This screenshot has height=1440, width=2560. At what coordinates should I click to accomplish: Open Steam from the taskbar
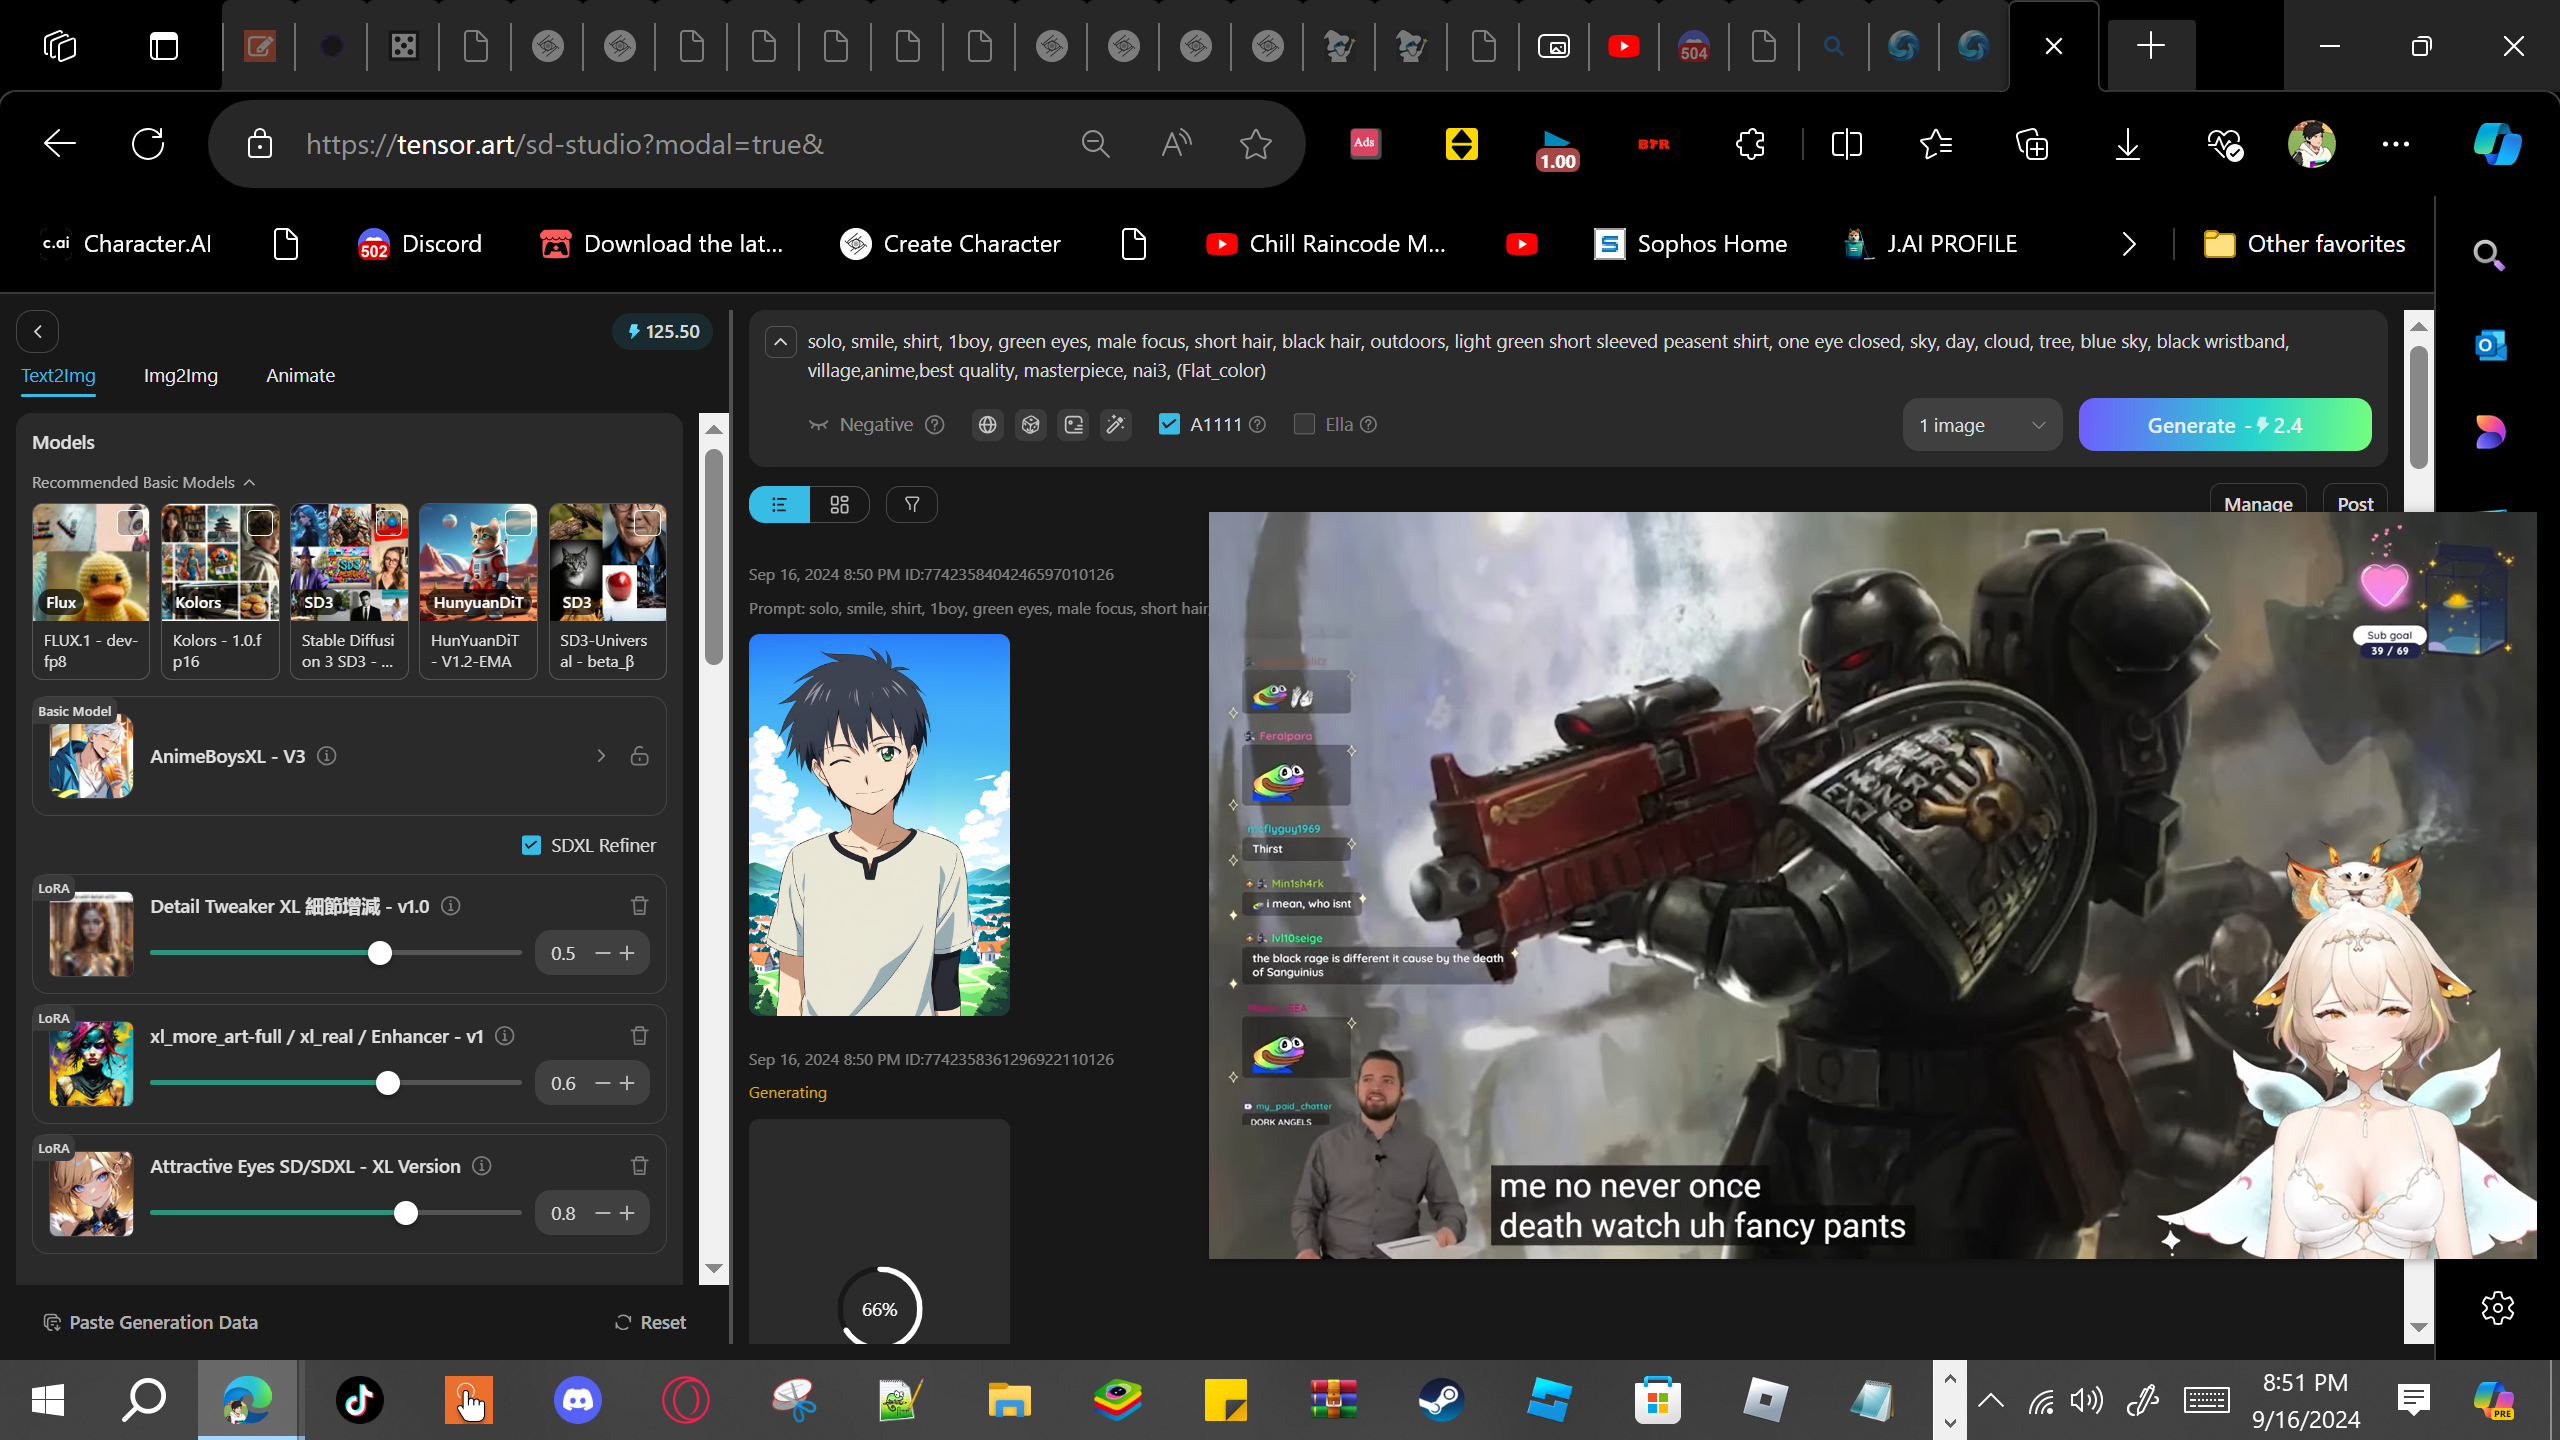(x=1441, y=1400)
